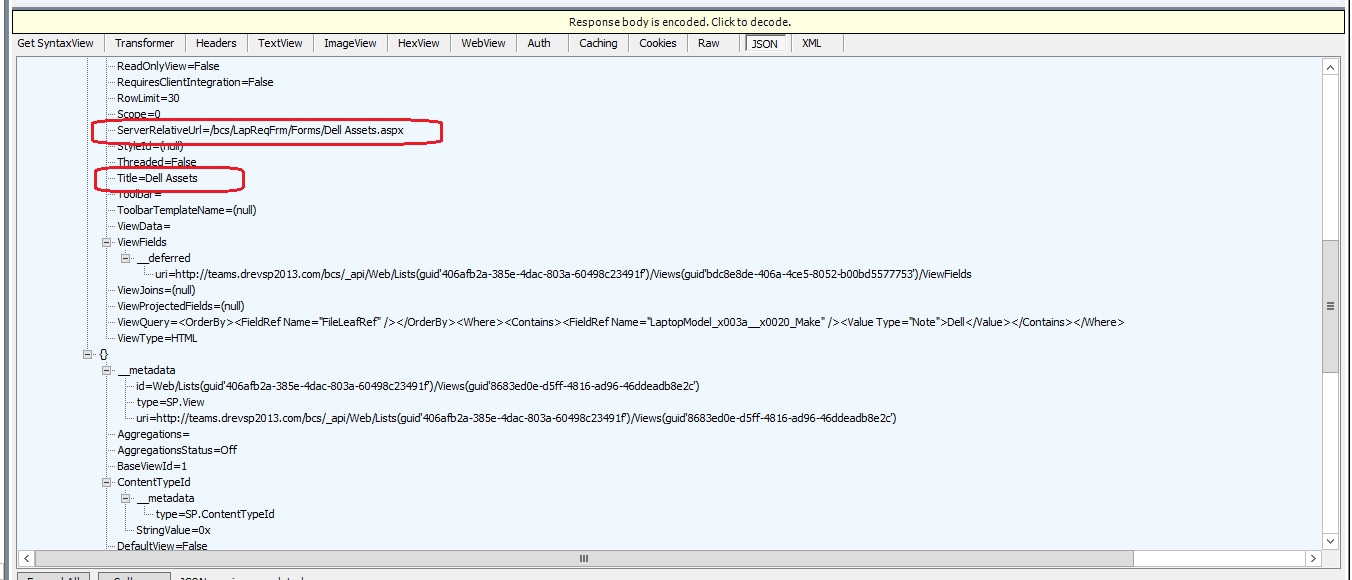This screenshot has width=1352, height=580.
Task: Click the vertical scrollbar thumb
Action: (x=1330, y=306)
